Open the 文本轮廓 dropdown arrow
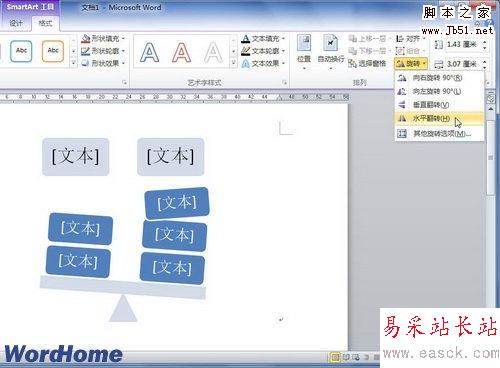The width and height of the screenshot is (500, 368). click(x=283, y=51)
